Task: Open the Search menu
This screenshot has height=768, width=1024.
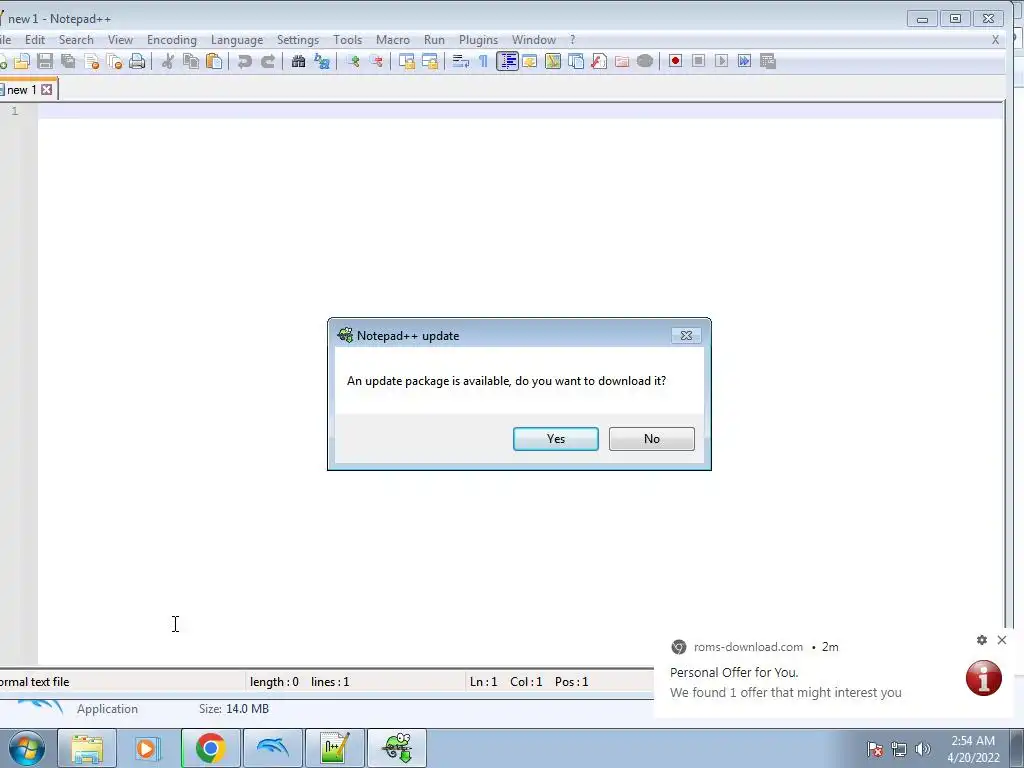Action: [x=76, y=40]
